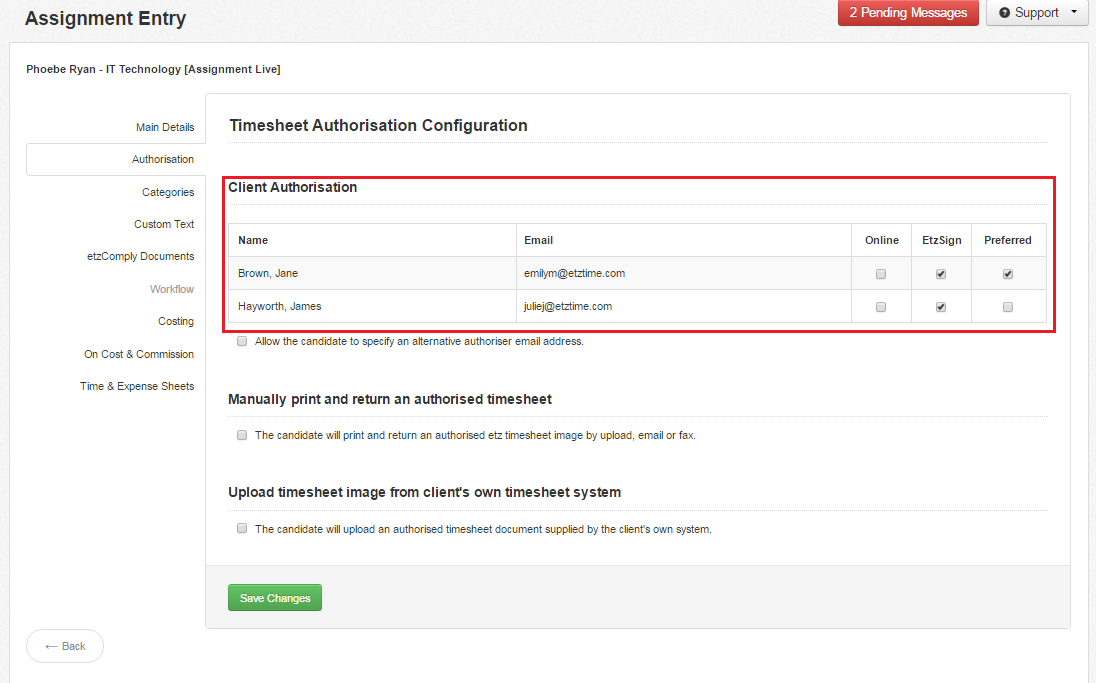
Task: Select the email juliej@etztime.com
Action: (x=568, y=306)
